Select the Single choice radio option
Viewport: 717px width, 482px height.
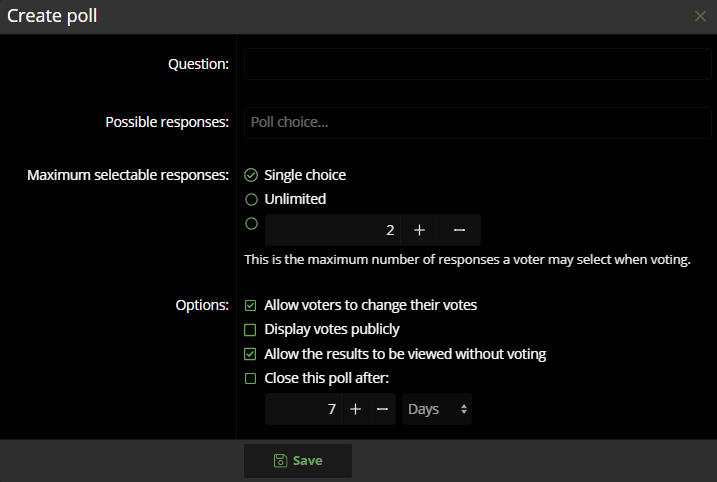click(x=251, y=175)
